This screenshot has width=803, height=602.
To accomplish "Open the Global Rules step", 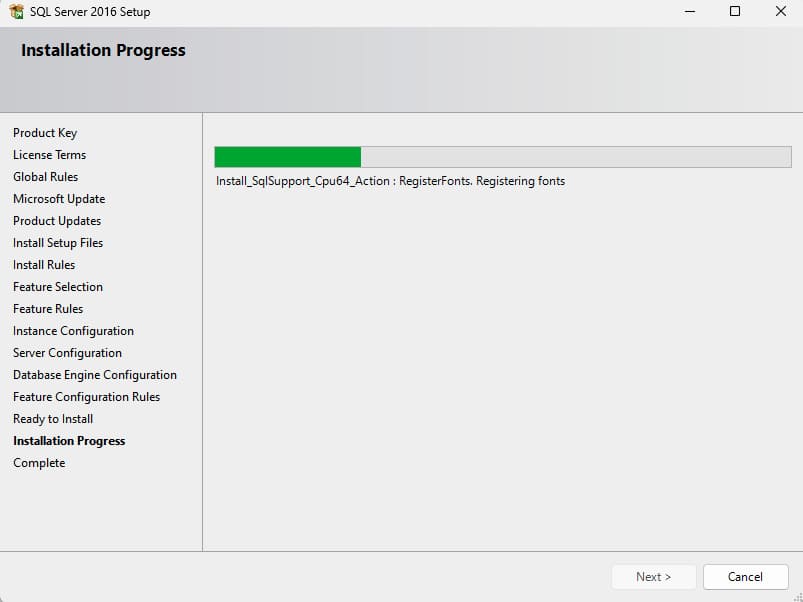I will coord(45,177).
